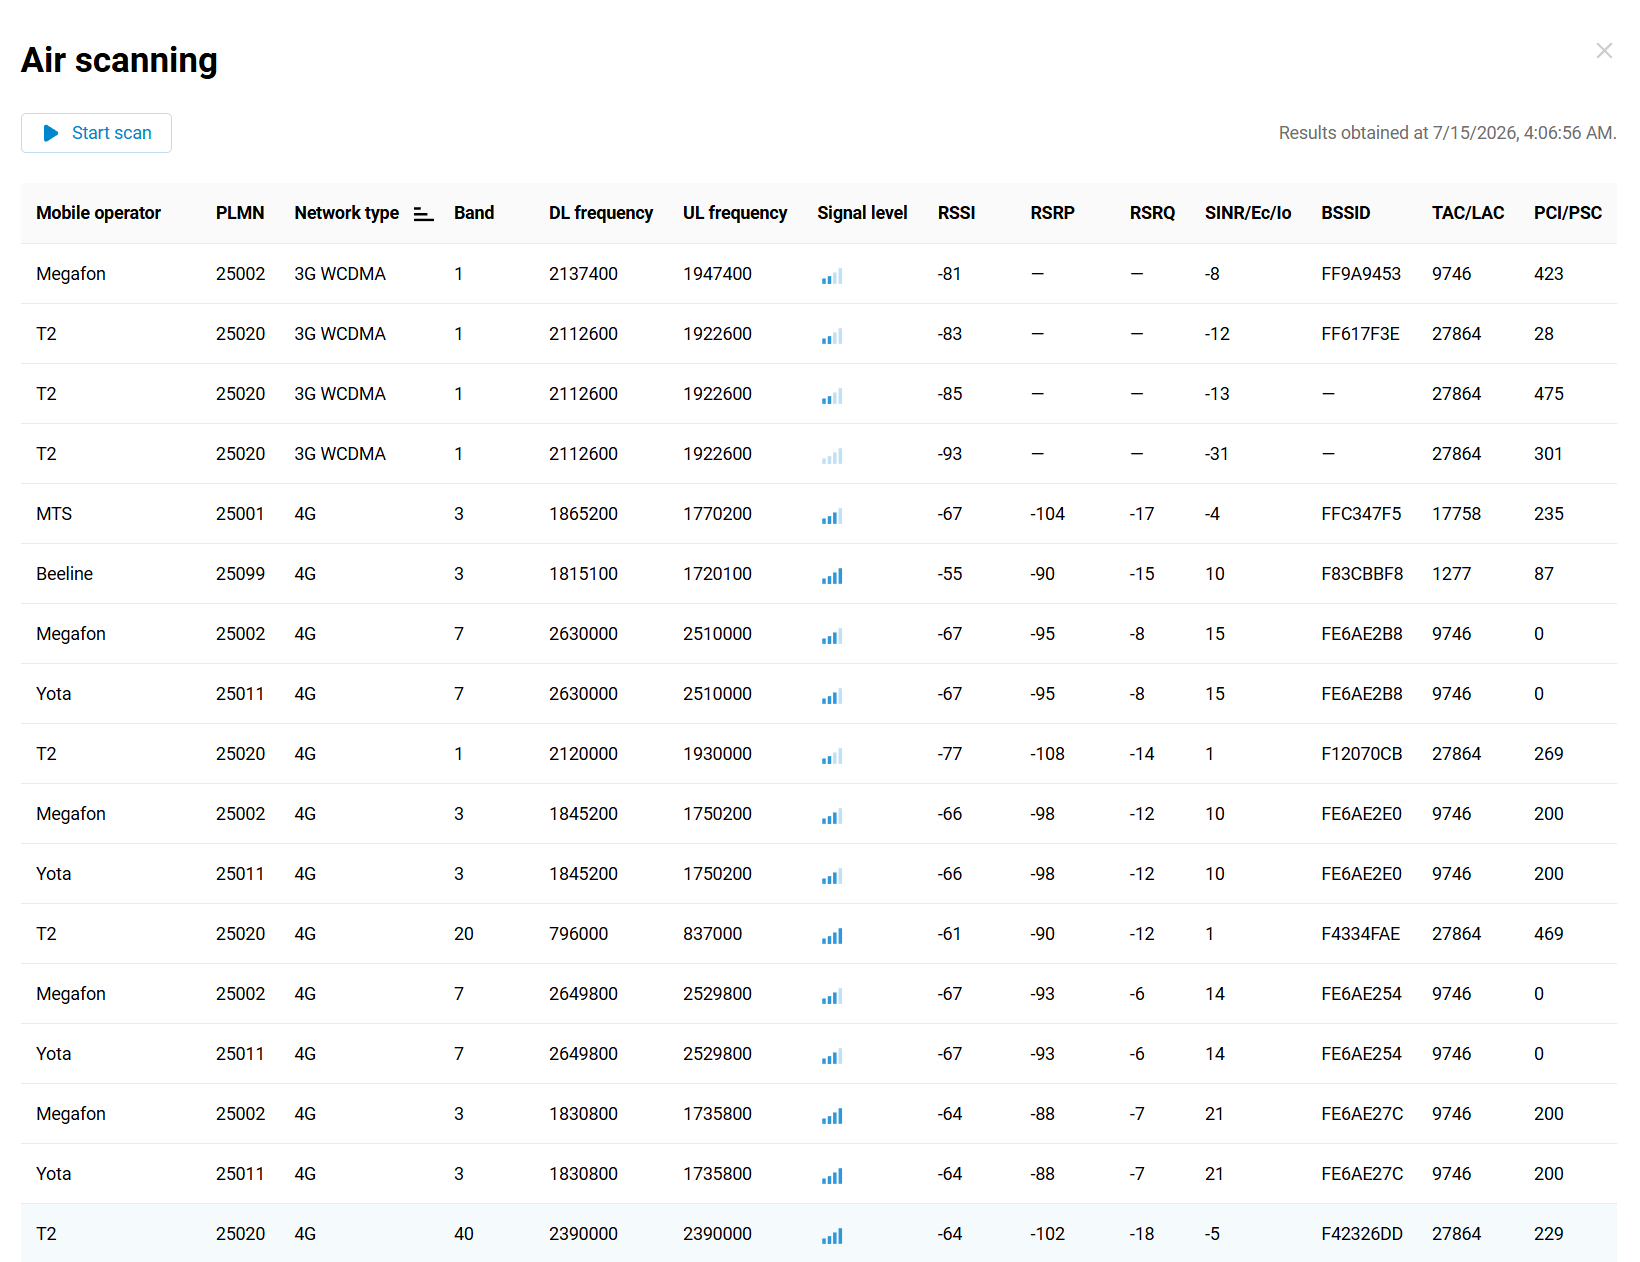Click signal icon in Megafon 2649800 row

pyautogui.click(x=832, y=995)
